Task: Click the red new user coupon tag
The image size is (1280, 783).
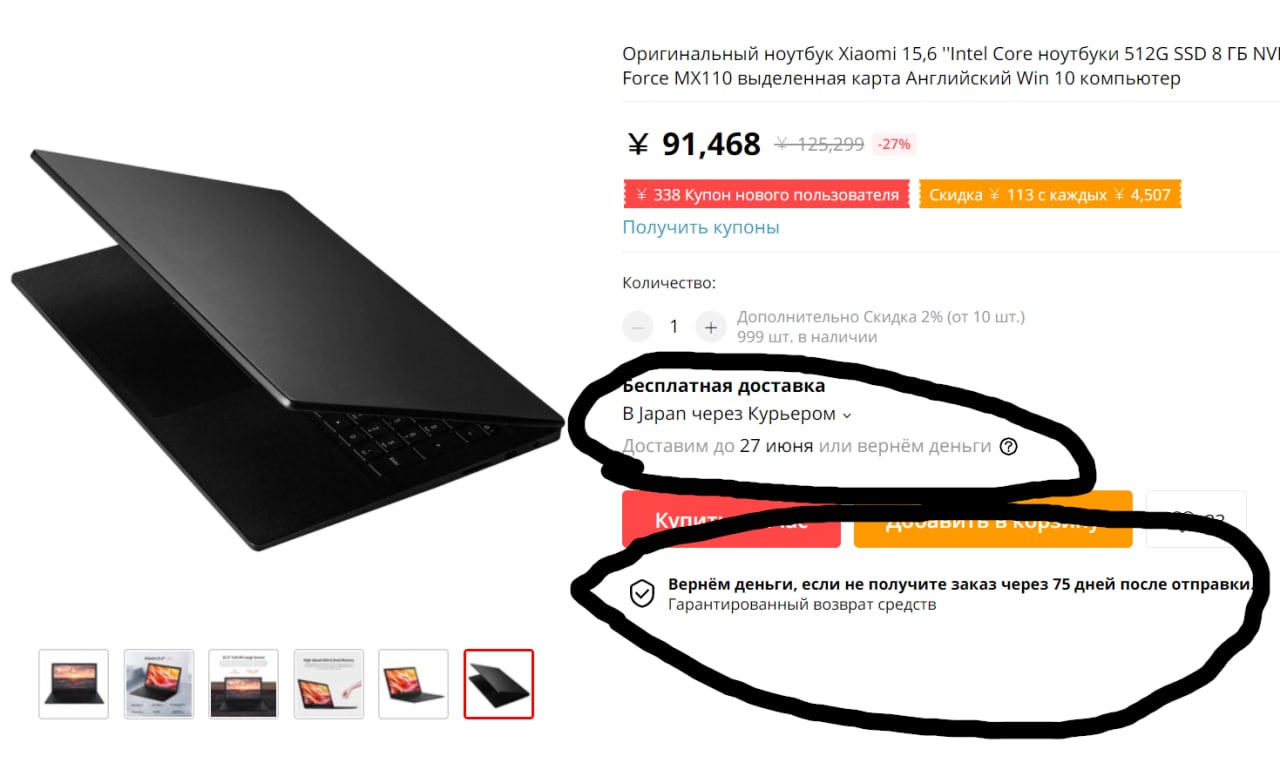Action: coord(767,194)
